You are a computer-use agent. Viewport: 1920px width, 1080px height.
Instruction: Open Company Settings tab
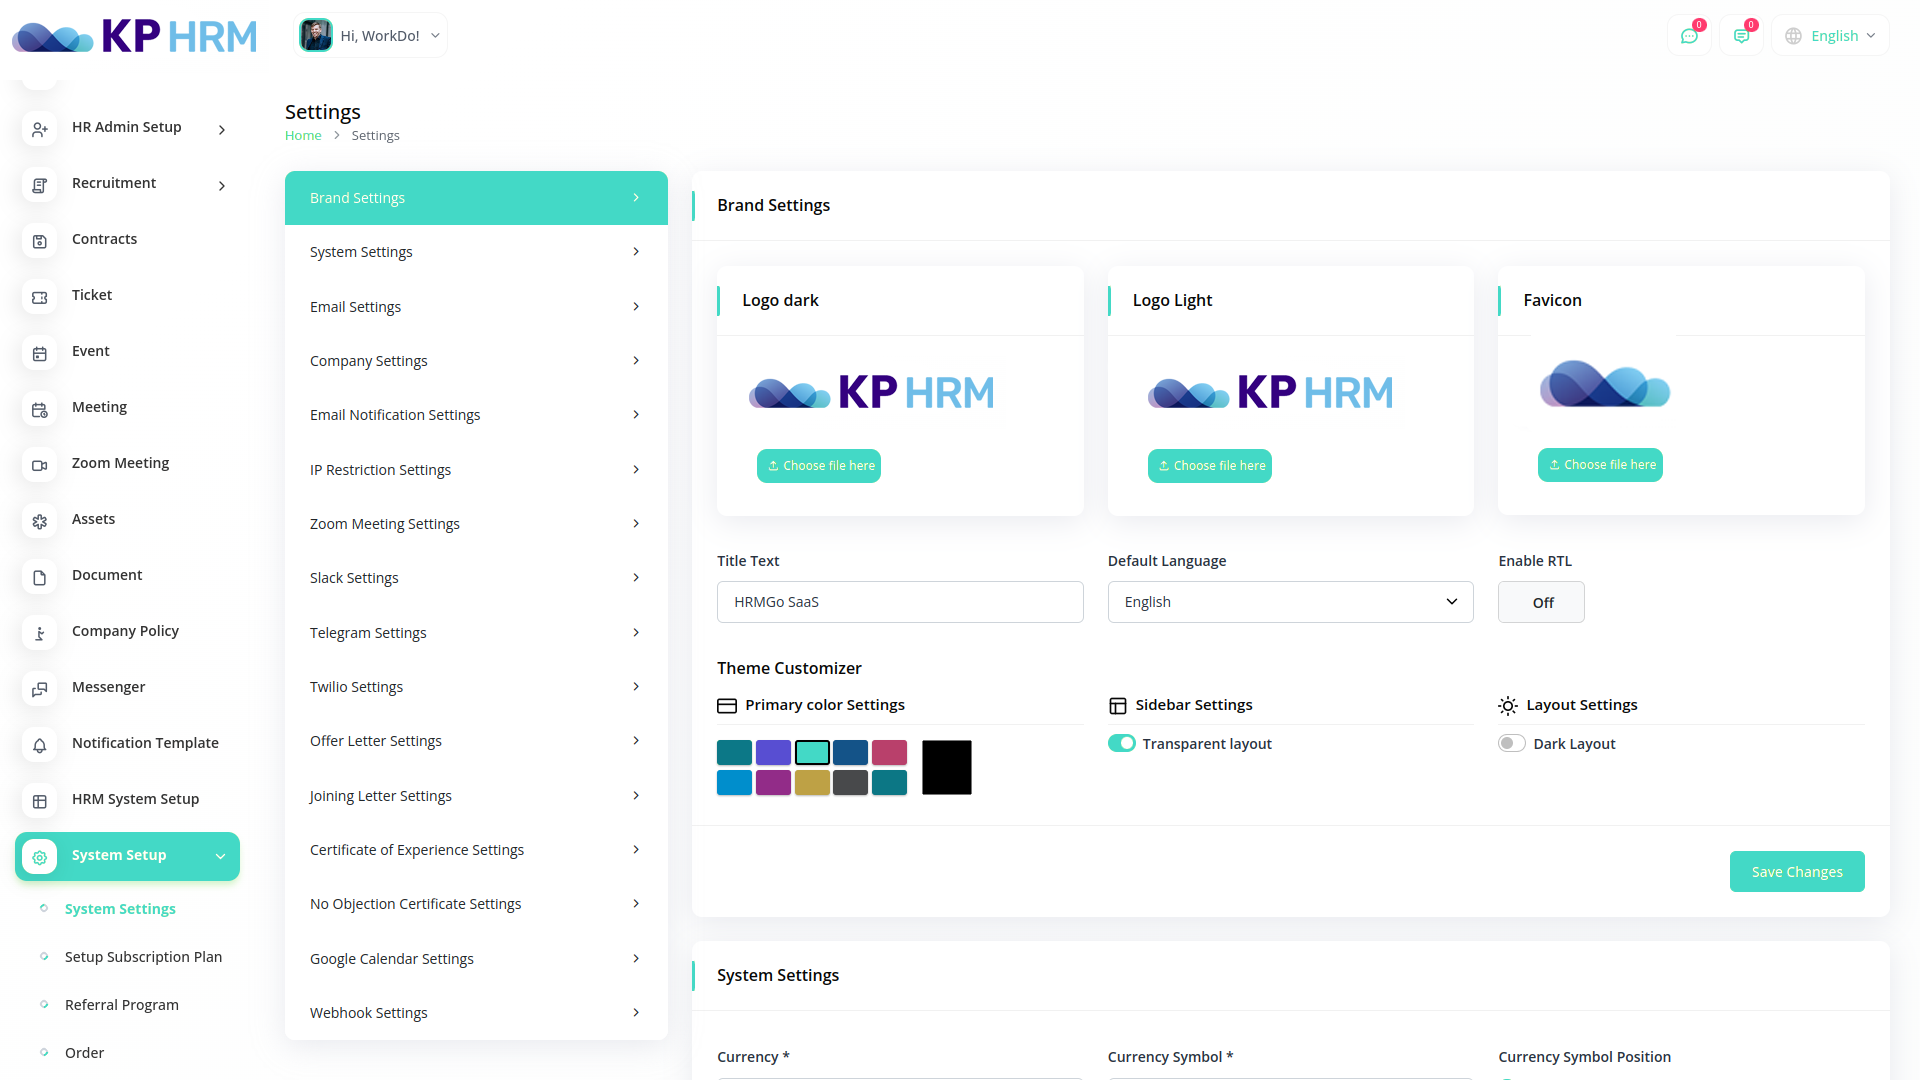[476, 361]
